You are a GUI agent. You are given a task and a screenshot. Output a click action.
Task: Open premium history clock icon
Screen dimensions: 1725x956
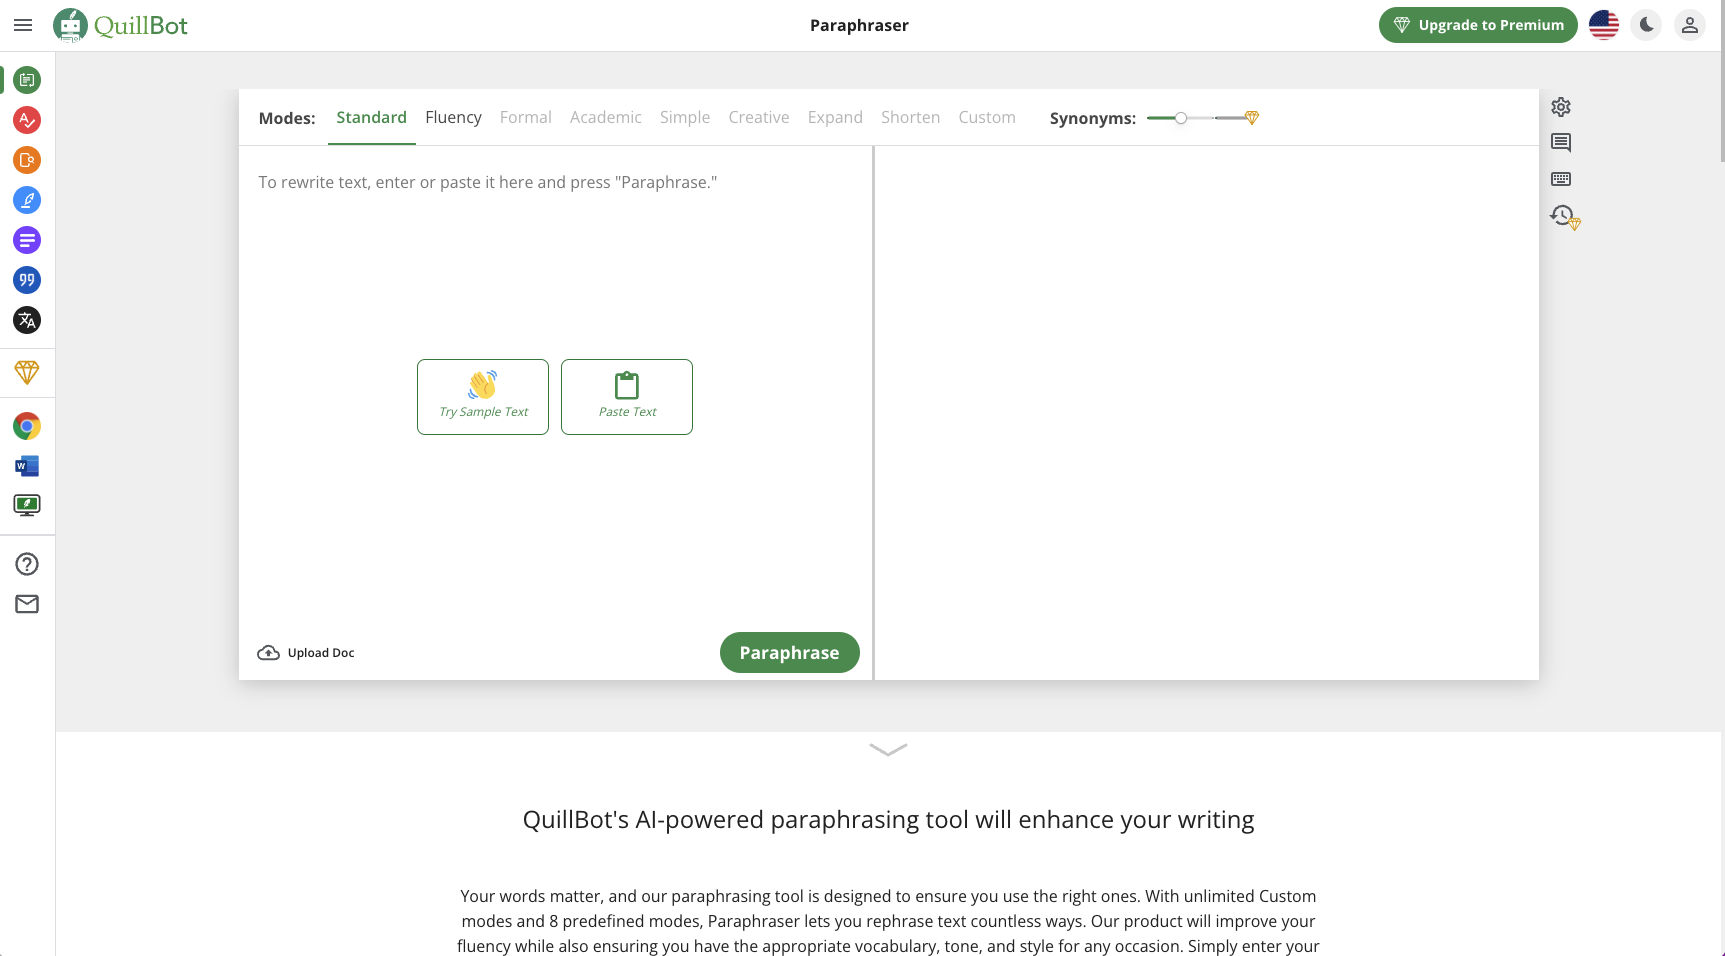click(x=1564, y=216)
